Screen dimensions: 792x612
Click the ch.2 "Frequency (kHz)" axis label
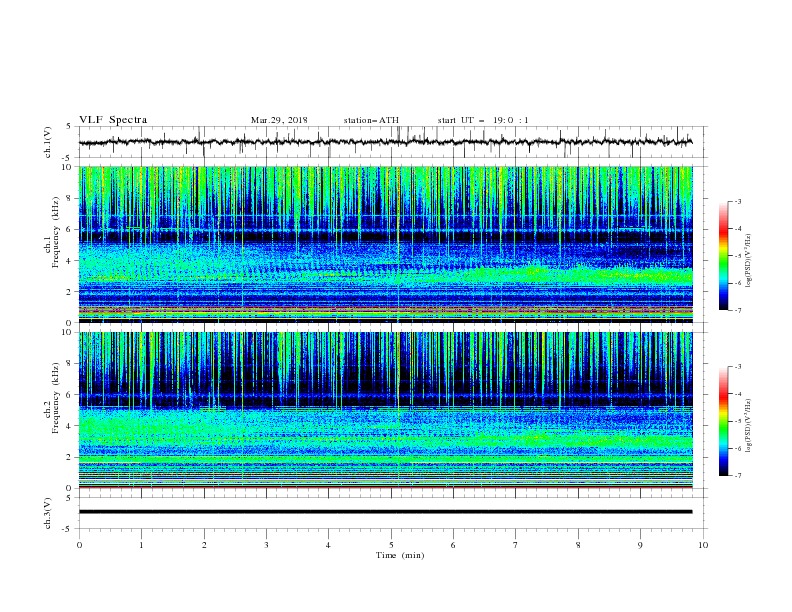[x=56, y=397]
